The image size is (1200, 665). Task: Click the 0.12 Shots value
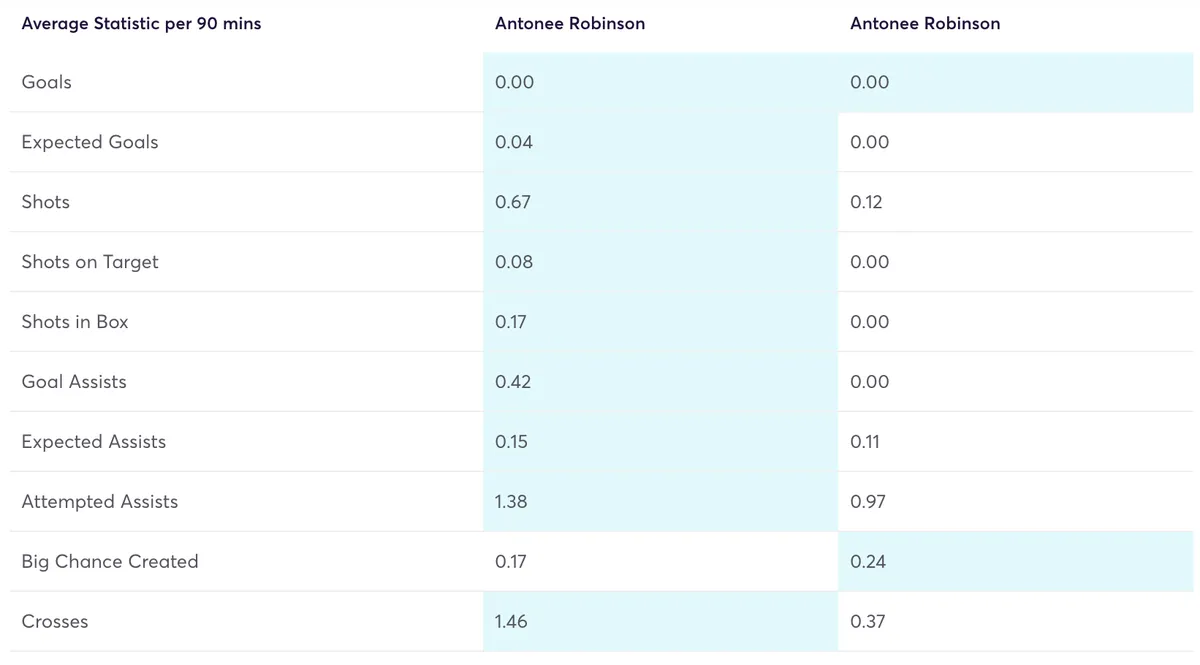(x=866, y=202)
